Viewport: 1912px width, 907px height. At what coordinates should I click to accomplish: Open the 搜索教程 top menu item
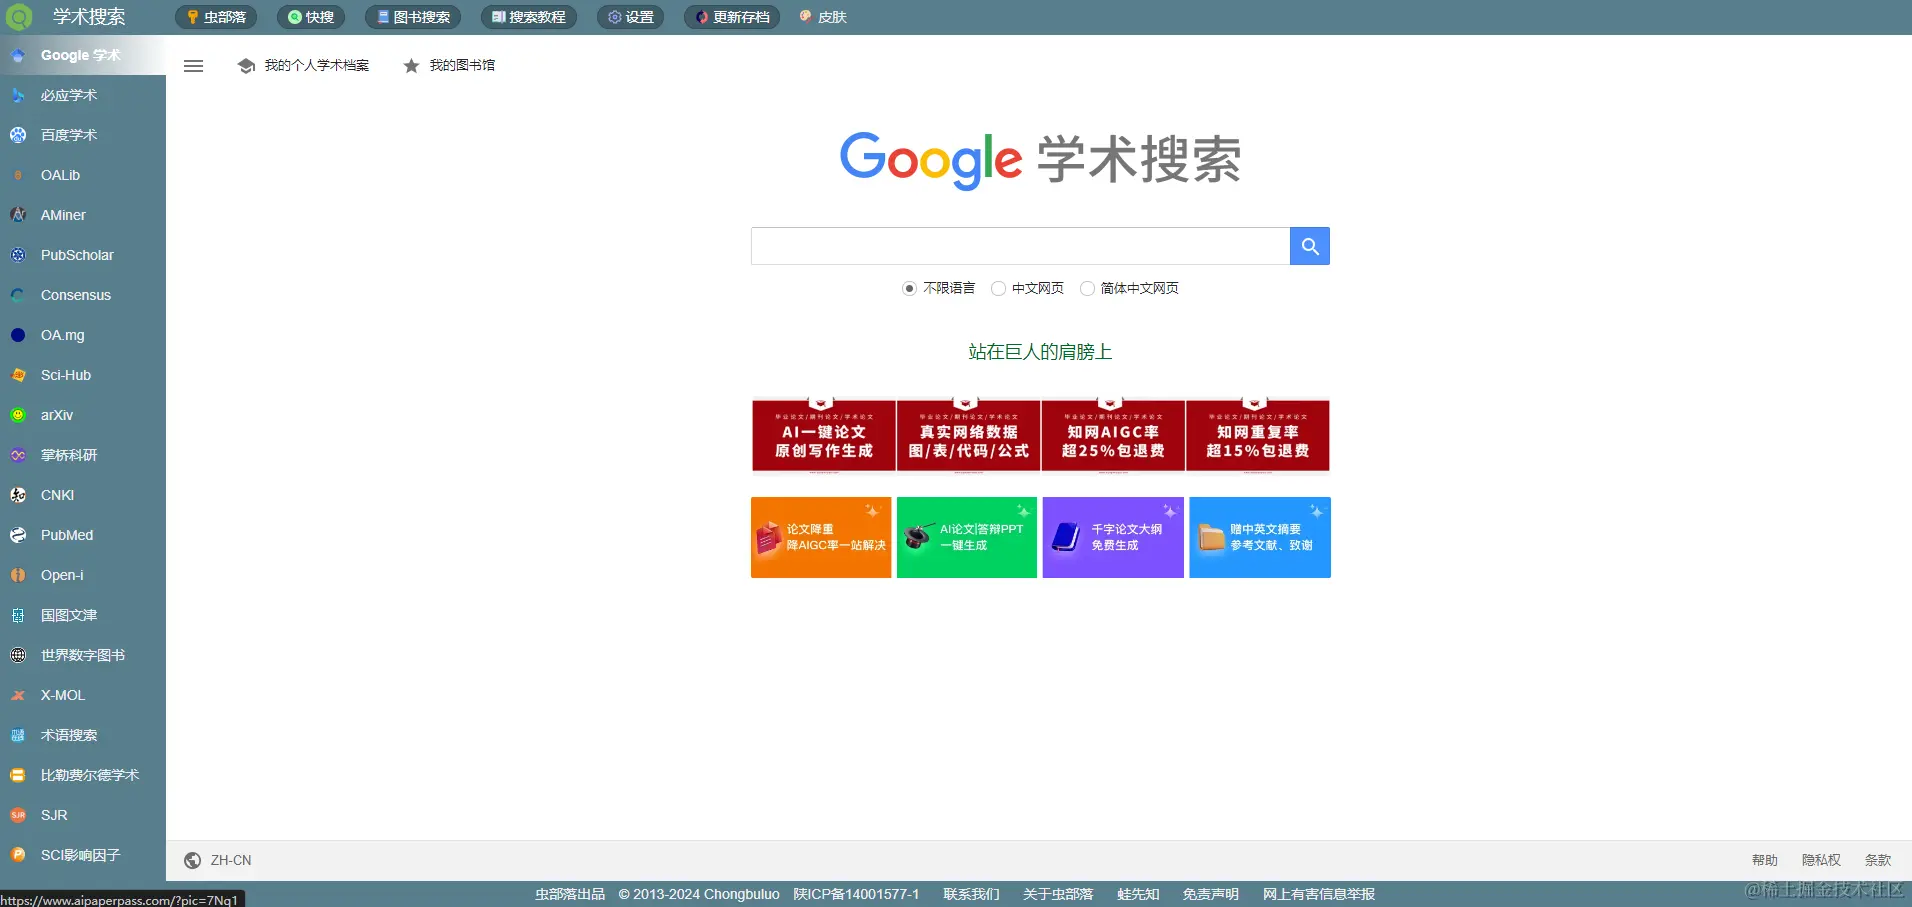pos(529,17)
